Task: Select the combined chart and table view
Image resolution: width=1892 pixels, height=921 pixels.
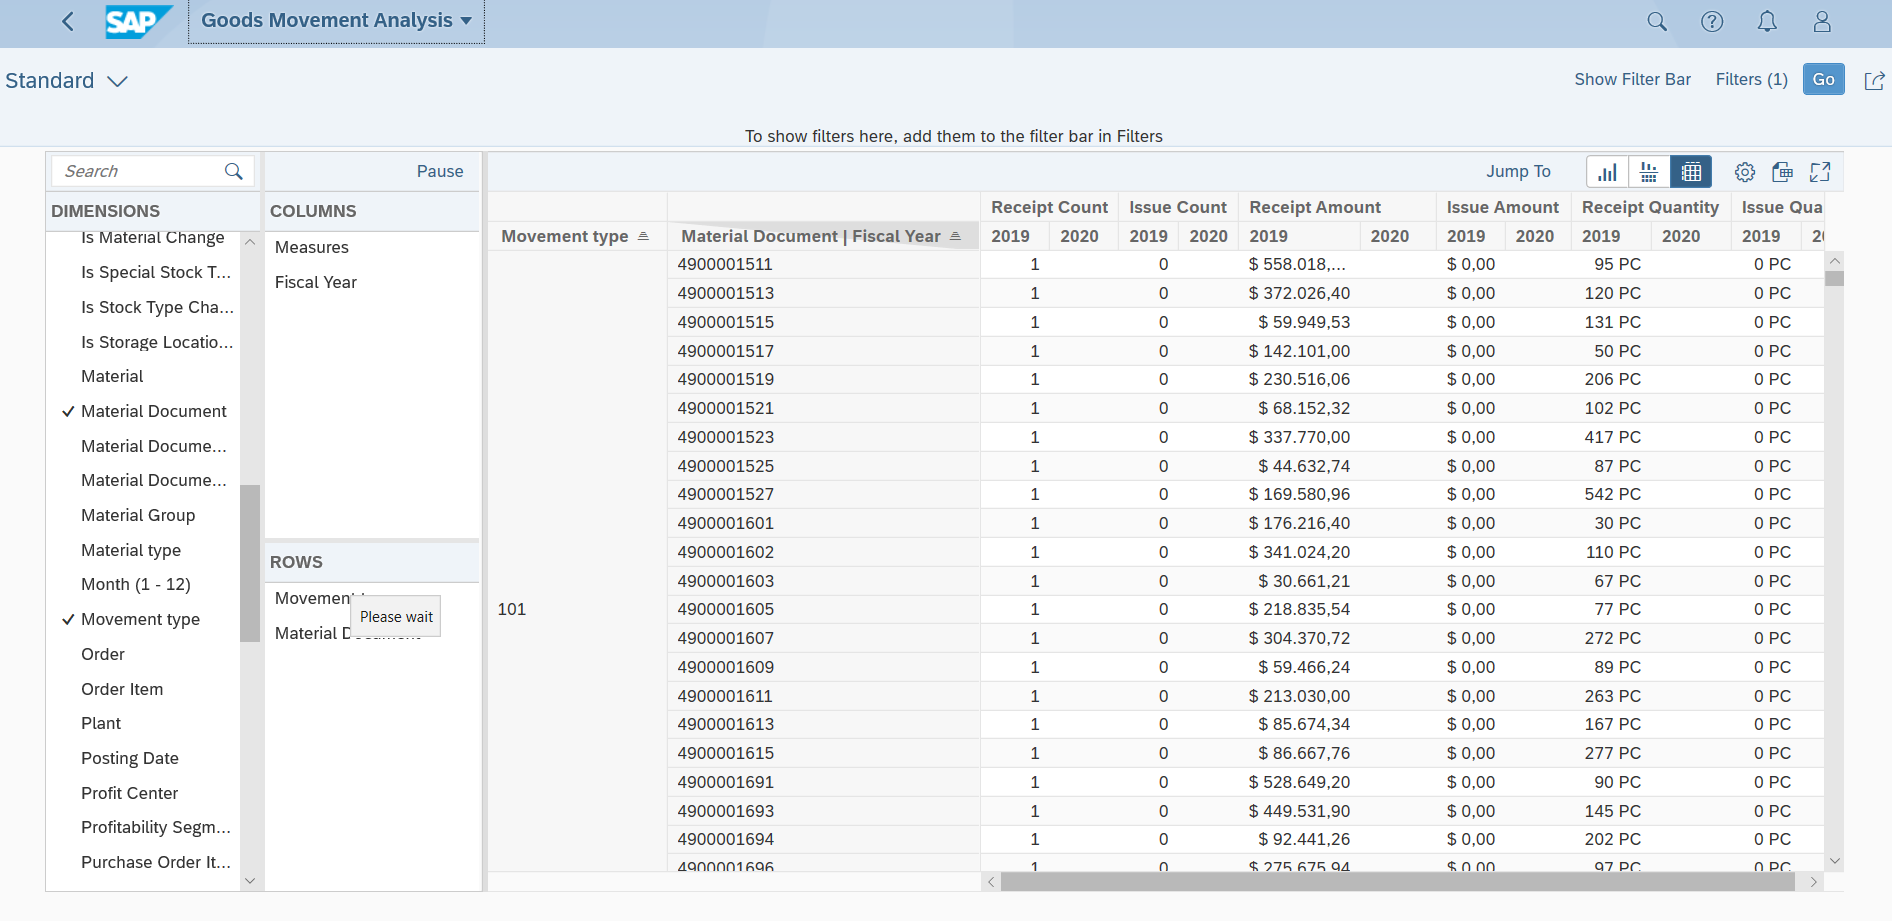Action: [1649, 171]
